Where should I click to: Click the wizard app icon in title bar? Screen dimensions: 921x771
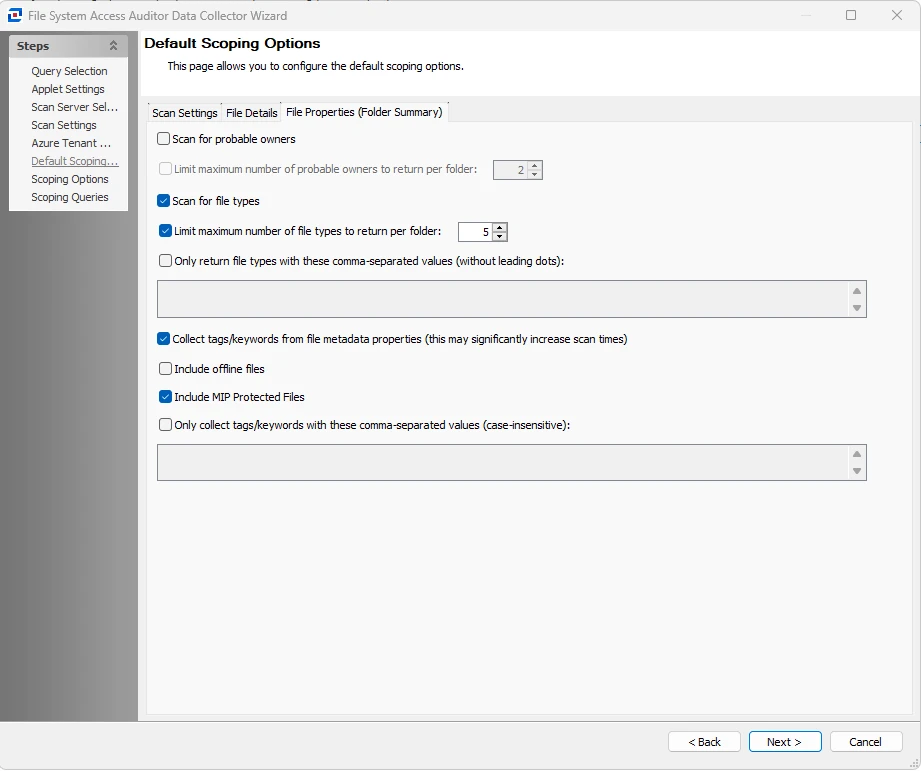click(15, 15)
